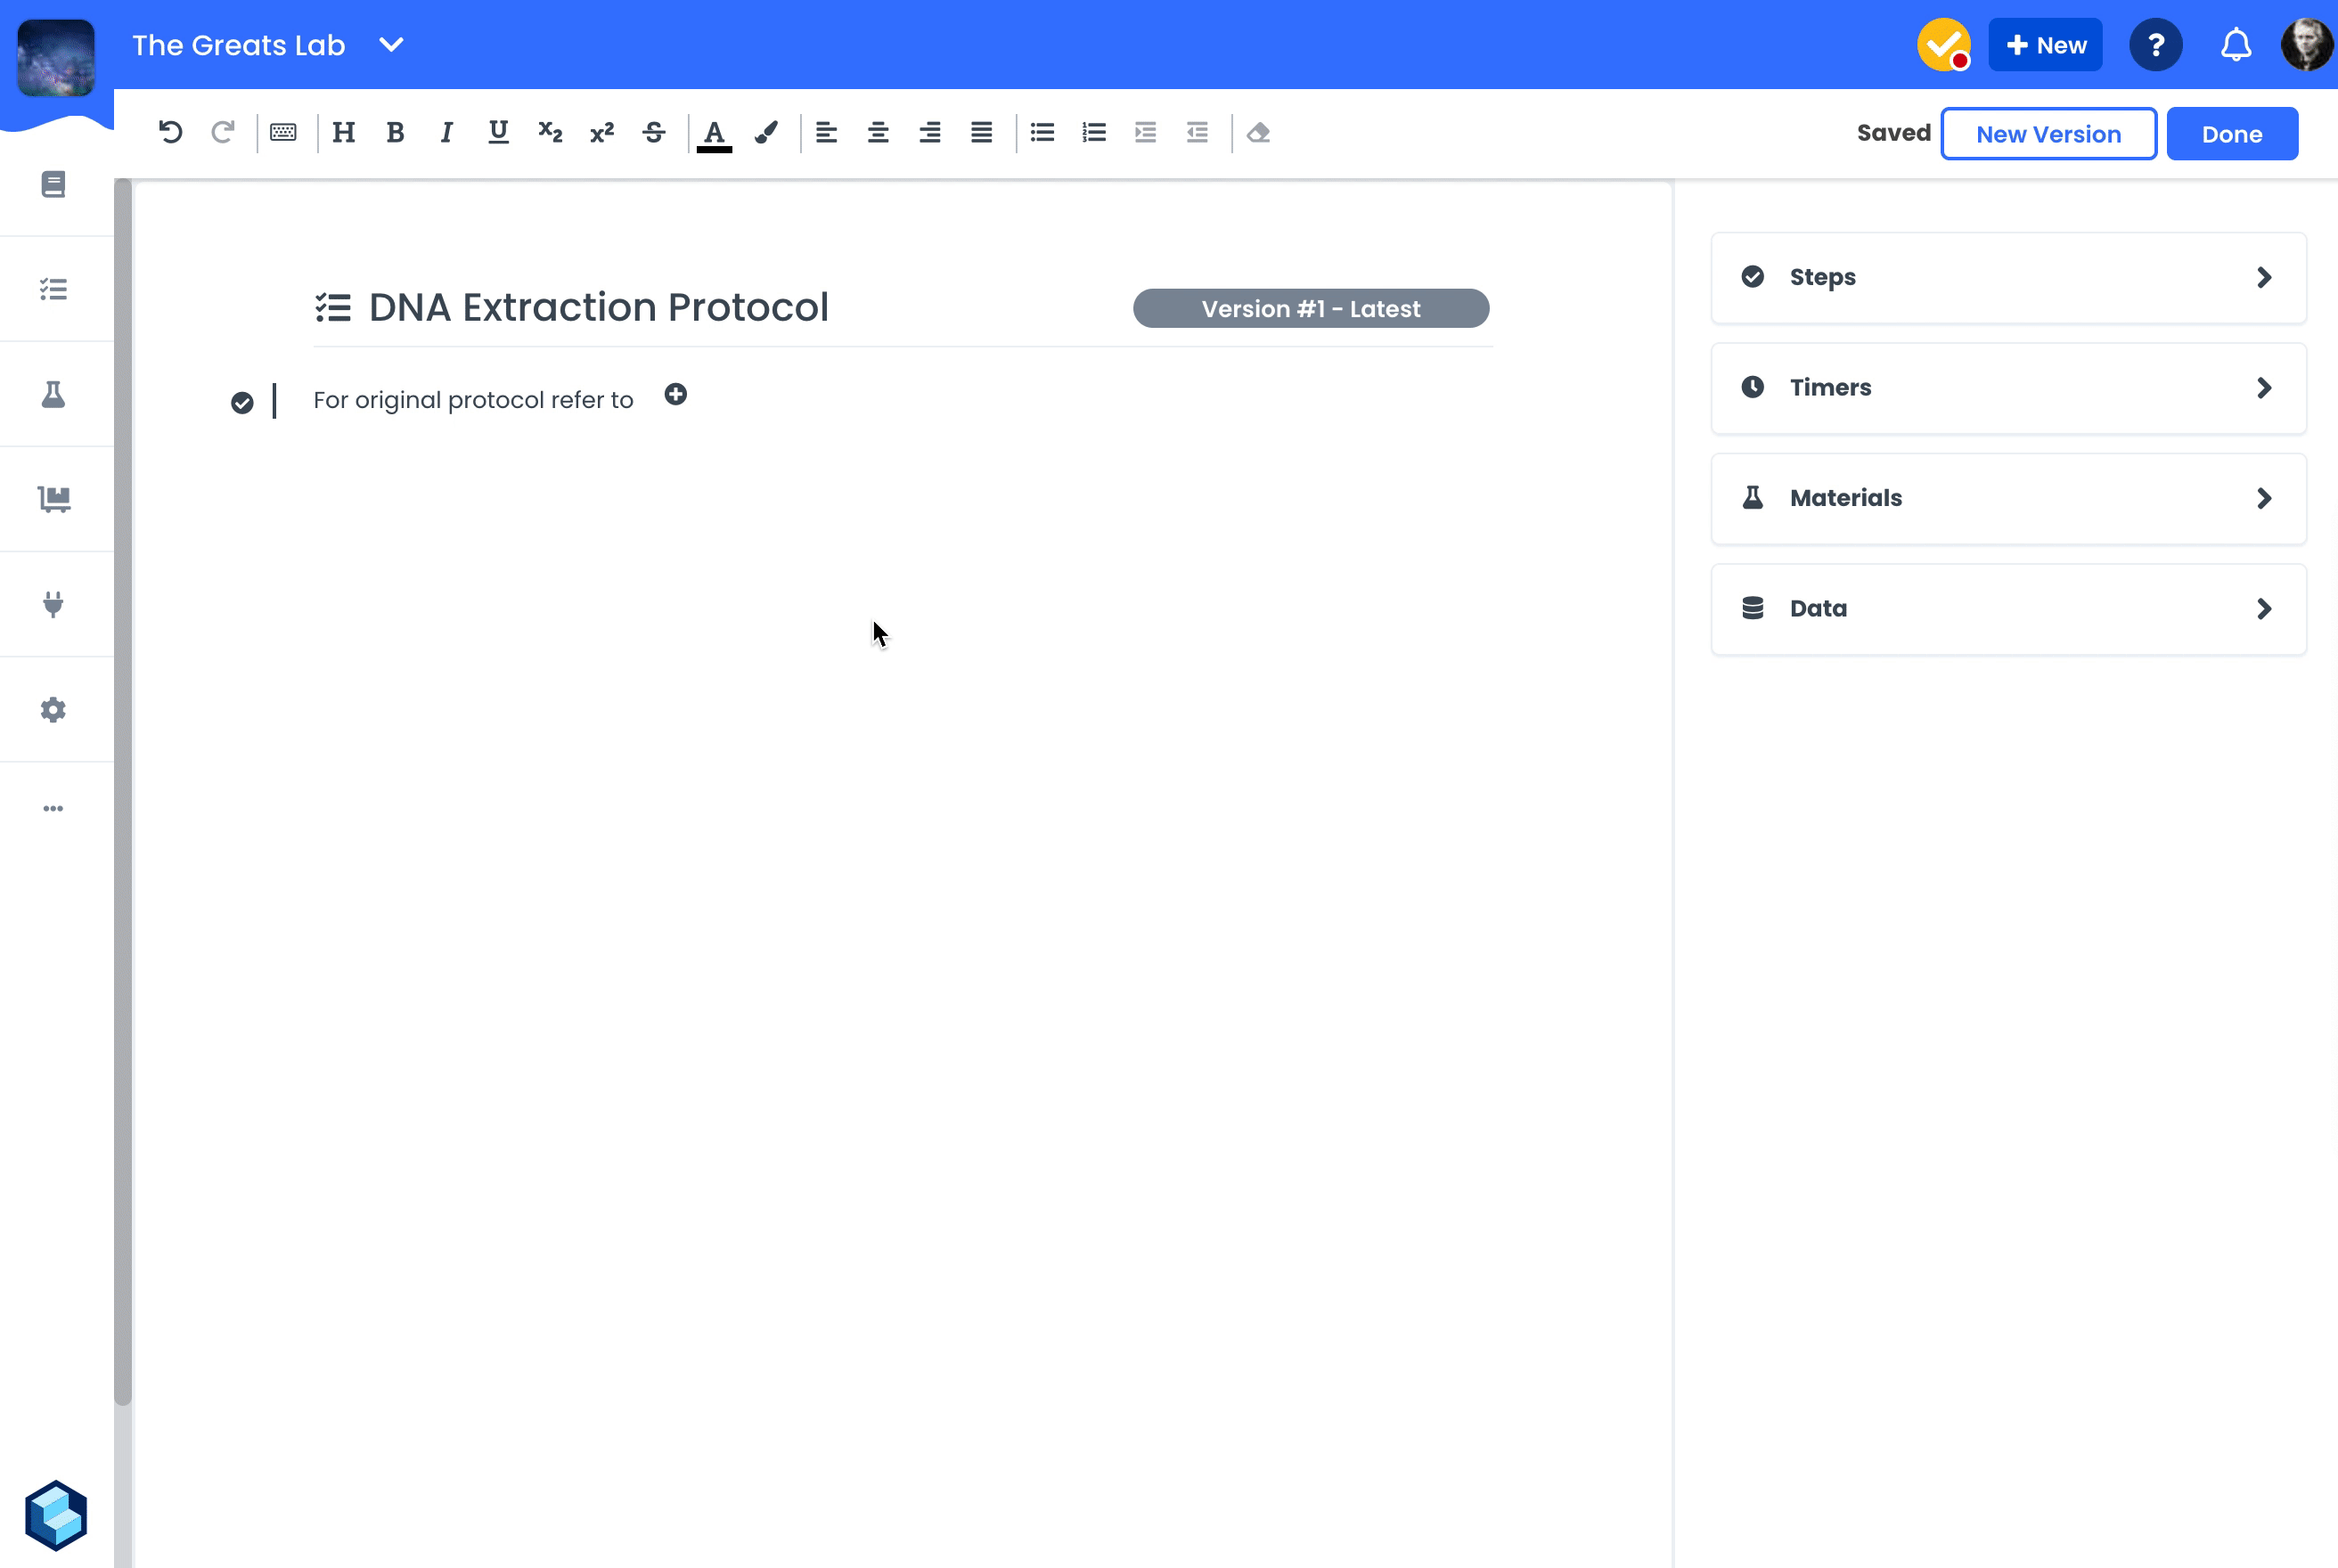
Task: Click the Done button
Action: coord(2231,134)
